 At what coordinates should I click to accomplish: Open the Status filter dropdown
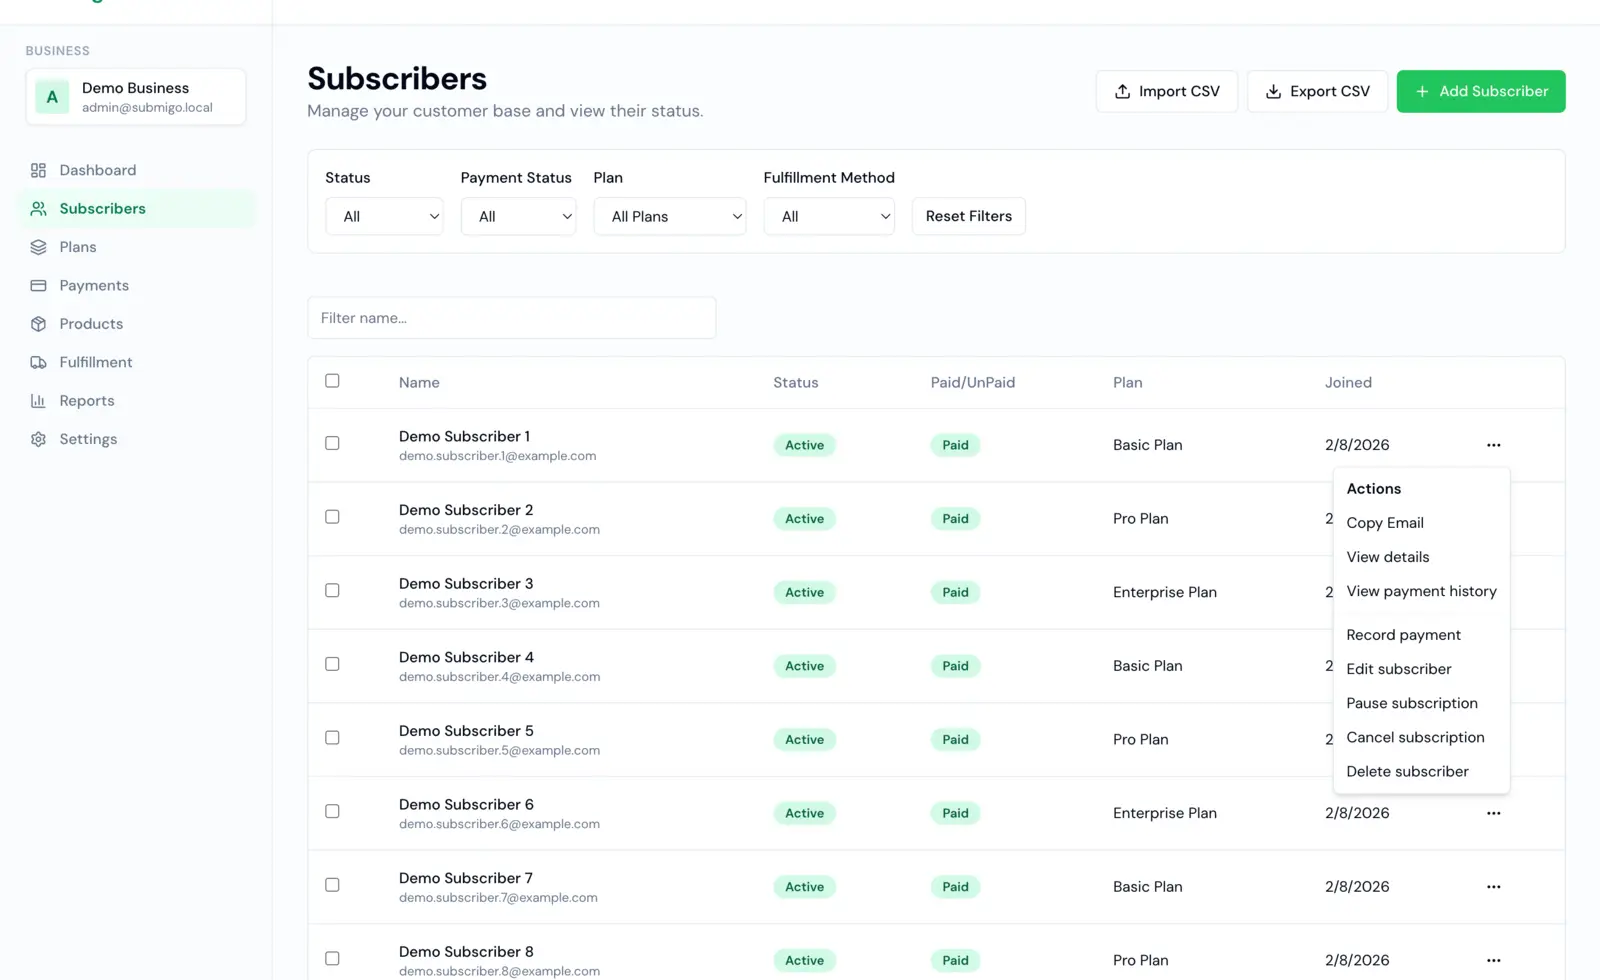click(383, 216)
